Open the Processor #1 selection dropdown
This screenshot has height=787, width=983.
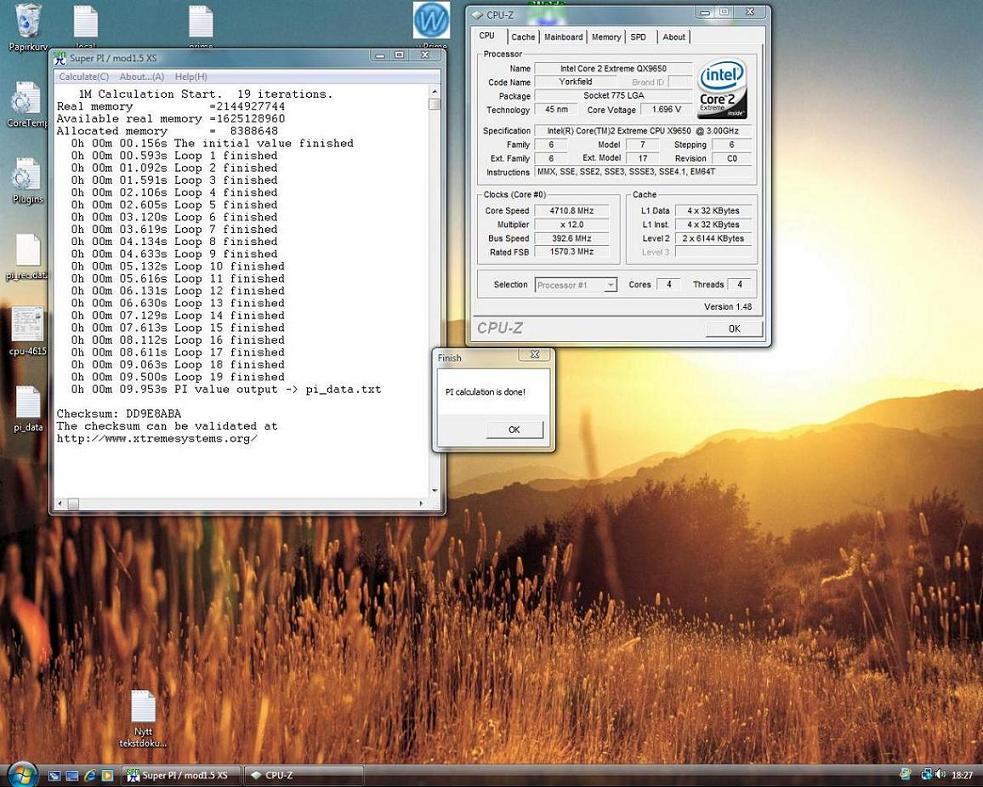(576, 285)
